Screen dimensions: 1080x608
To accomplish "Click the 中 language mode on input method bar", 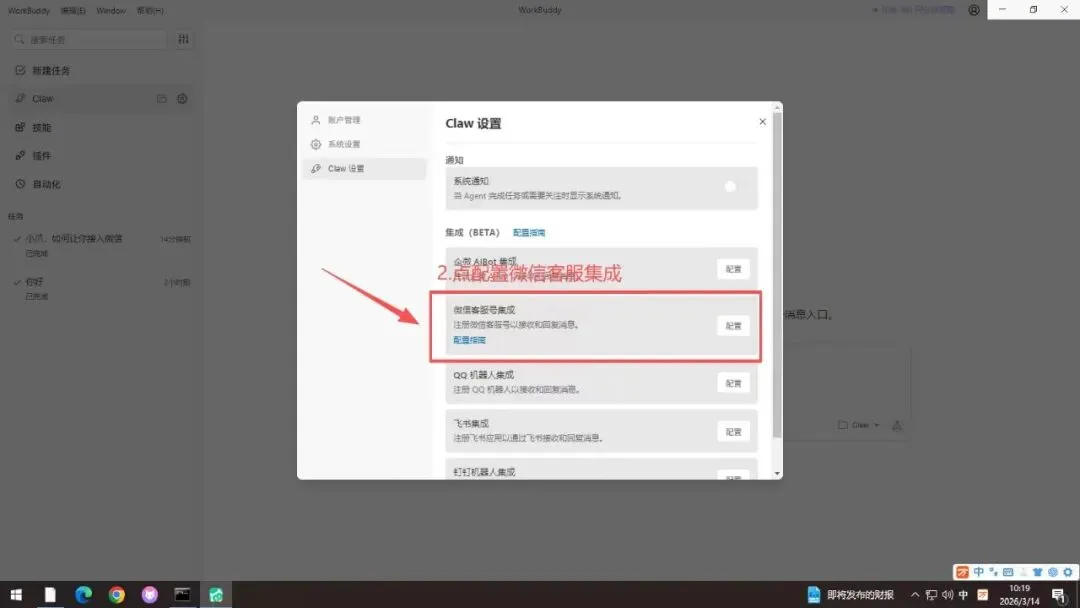I will pos(978,572).
